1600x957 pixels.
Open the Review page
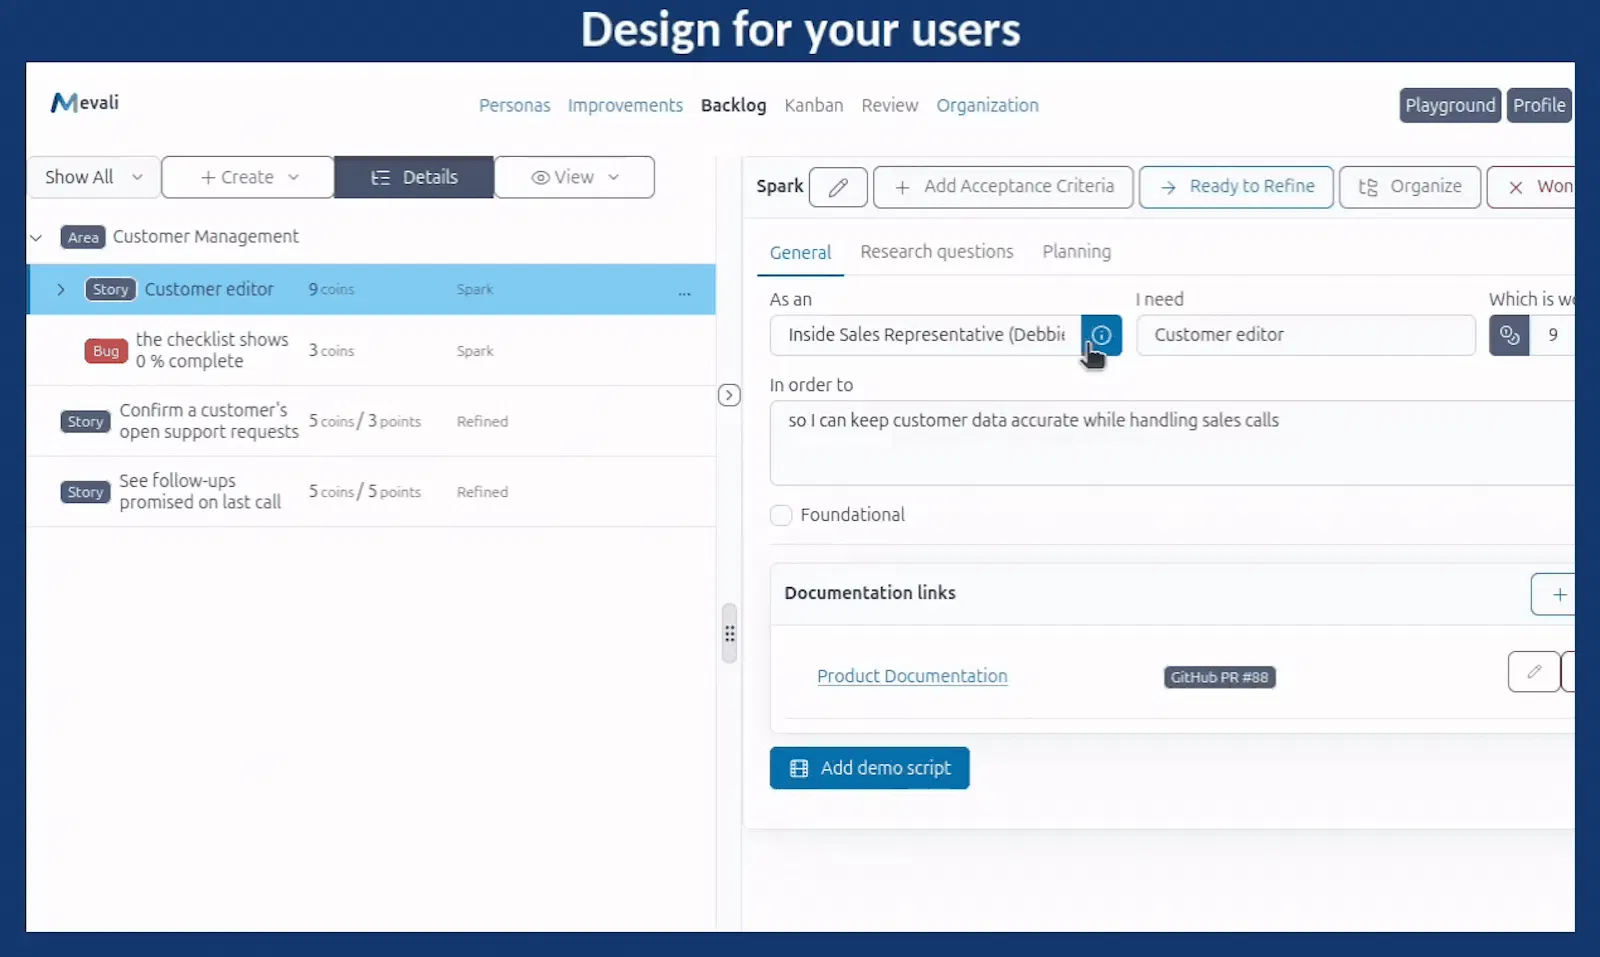point(890,105)
